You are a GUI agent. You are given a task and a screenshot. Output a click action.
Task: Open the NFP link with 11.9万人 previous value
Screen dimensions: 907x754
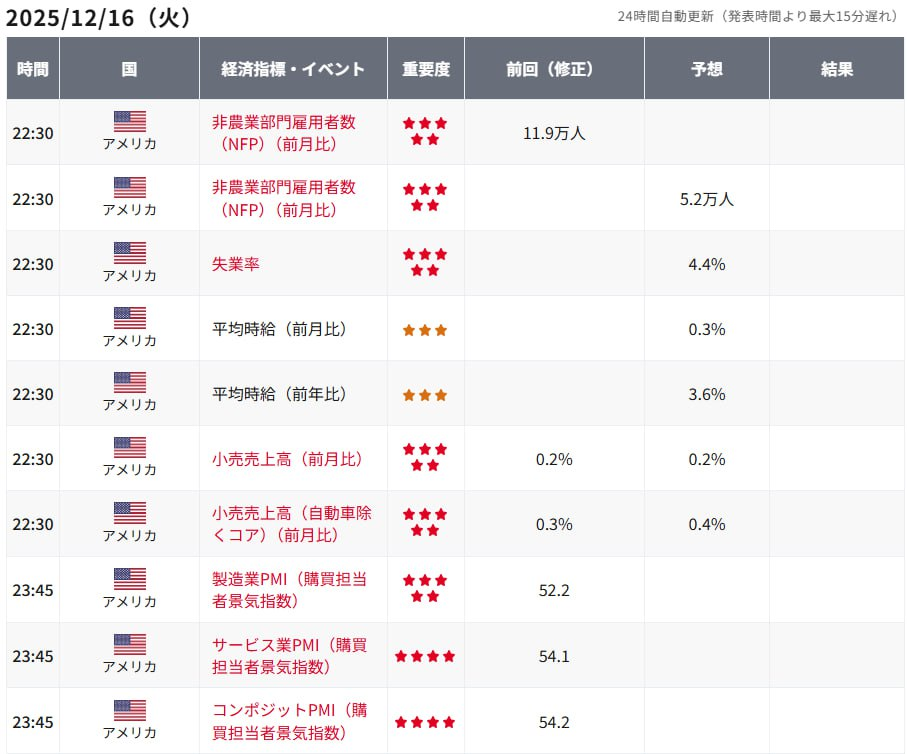coord(284,133)
